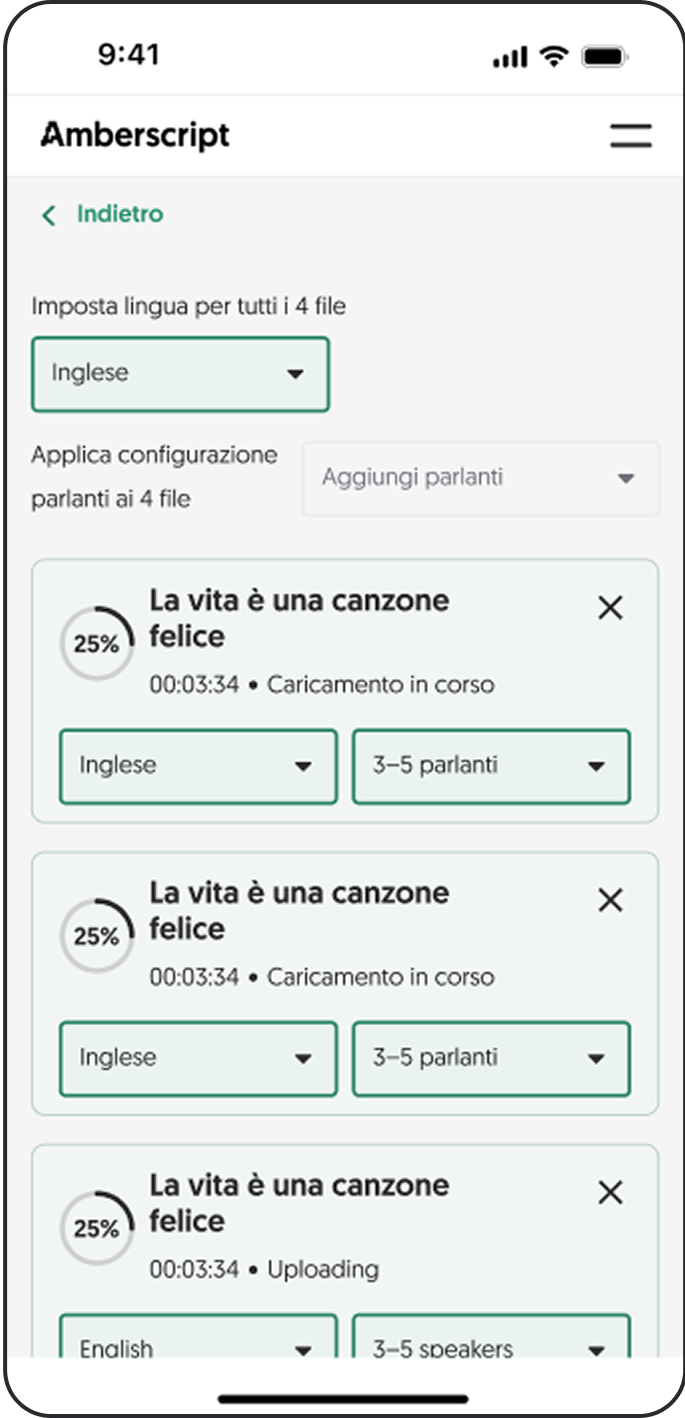Open 3-5 parlanti dropdown on second card
Viewport: 685px width, 1418px height.
pyautogui.click(x=492, y=1058)
